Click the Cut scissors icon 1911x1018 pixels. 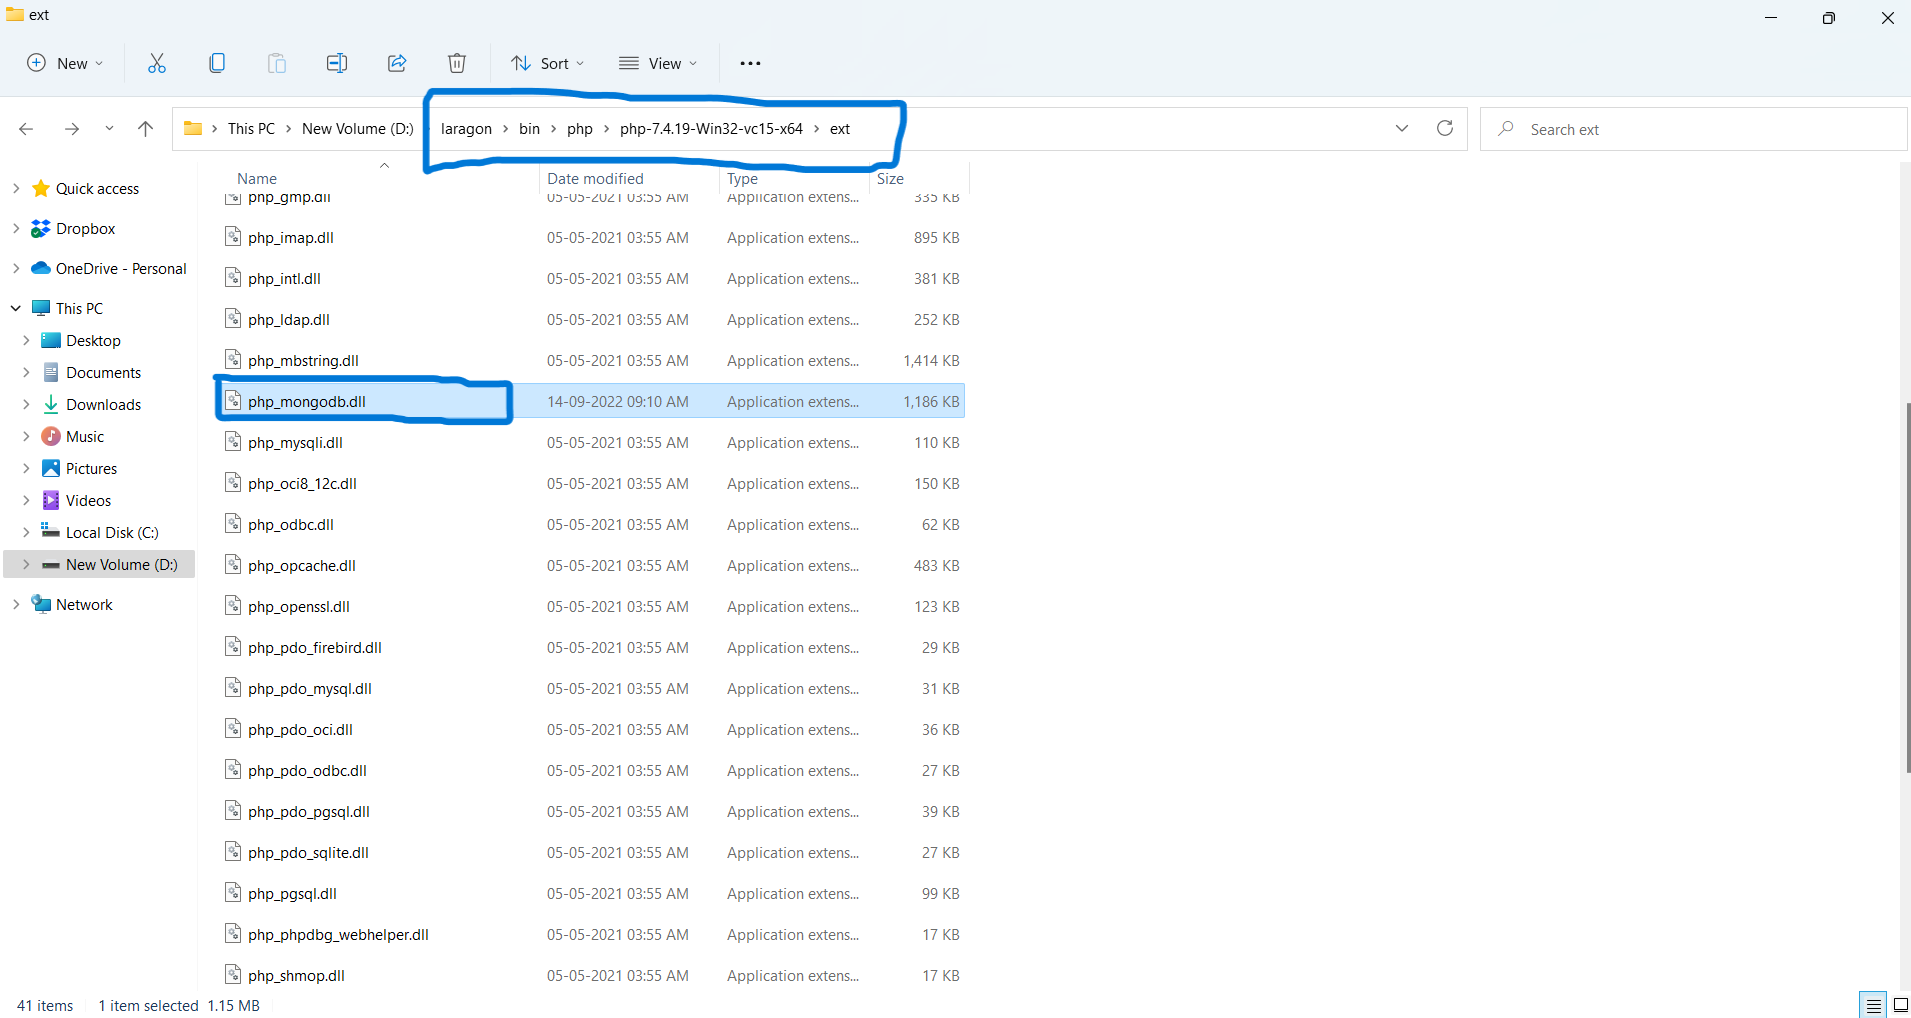coord(157,63)
